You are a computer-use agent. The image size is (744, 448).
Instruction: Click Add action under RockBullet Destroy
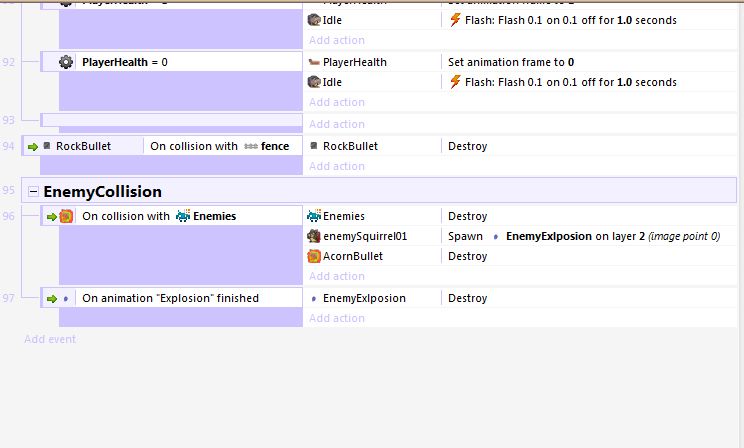(x=337, y=166)
